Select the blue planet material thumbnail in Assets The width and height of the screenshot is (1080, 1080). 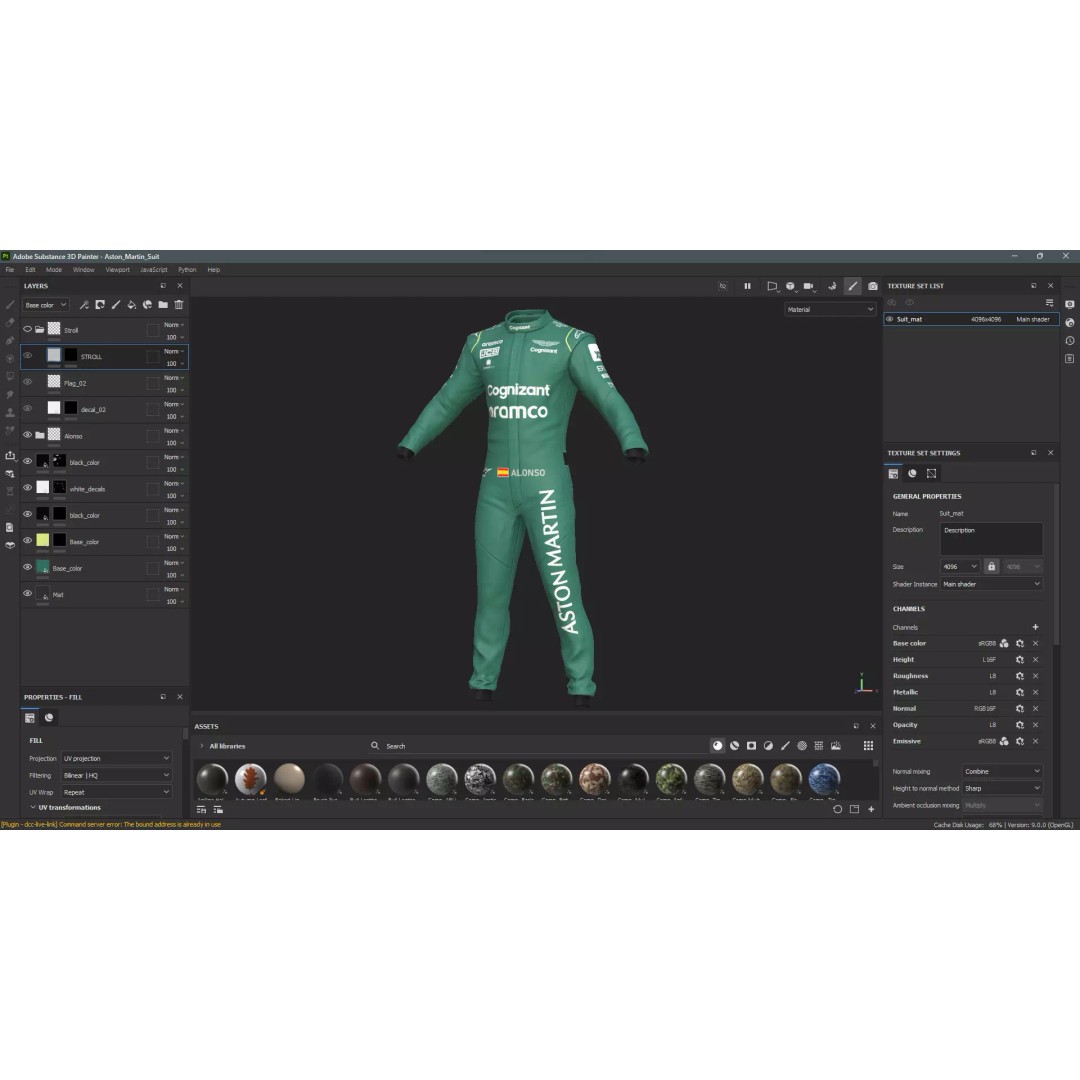pyautogui.click(x=823, y=781)
